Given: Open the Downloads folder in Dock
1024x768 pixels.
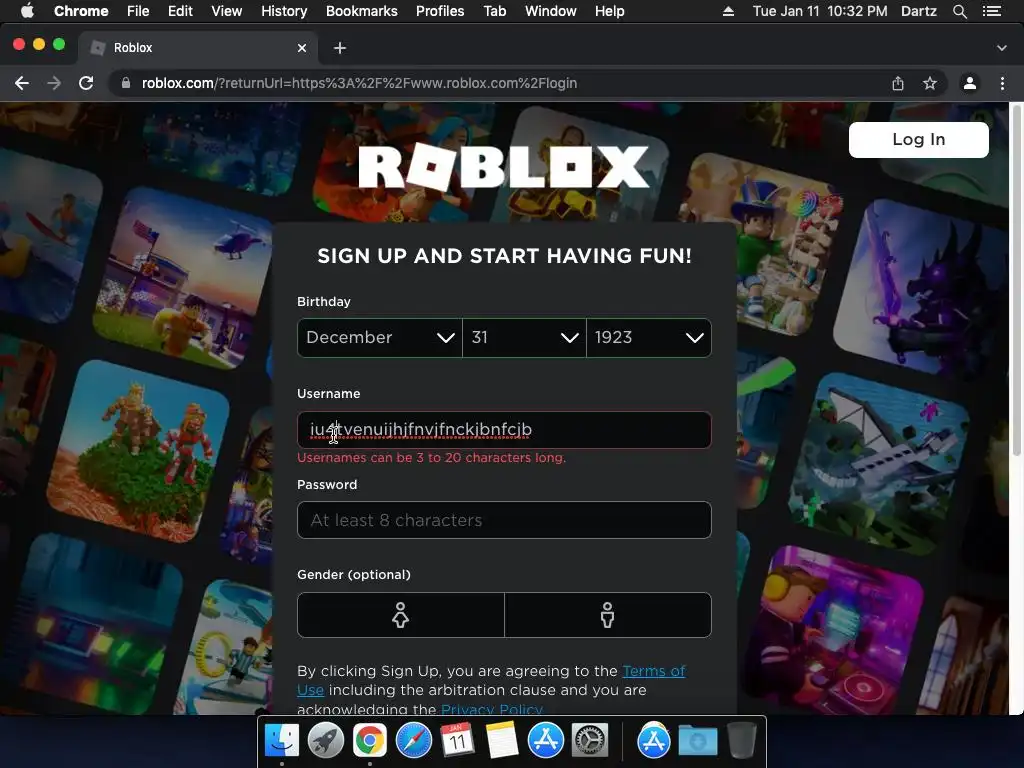Looking at the screenshot, I should click(x=697, y=741).
